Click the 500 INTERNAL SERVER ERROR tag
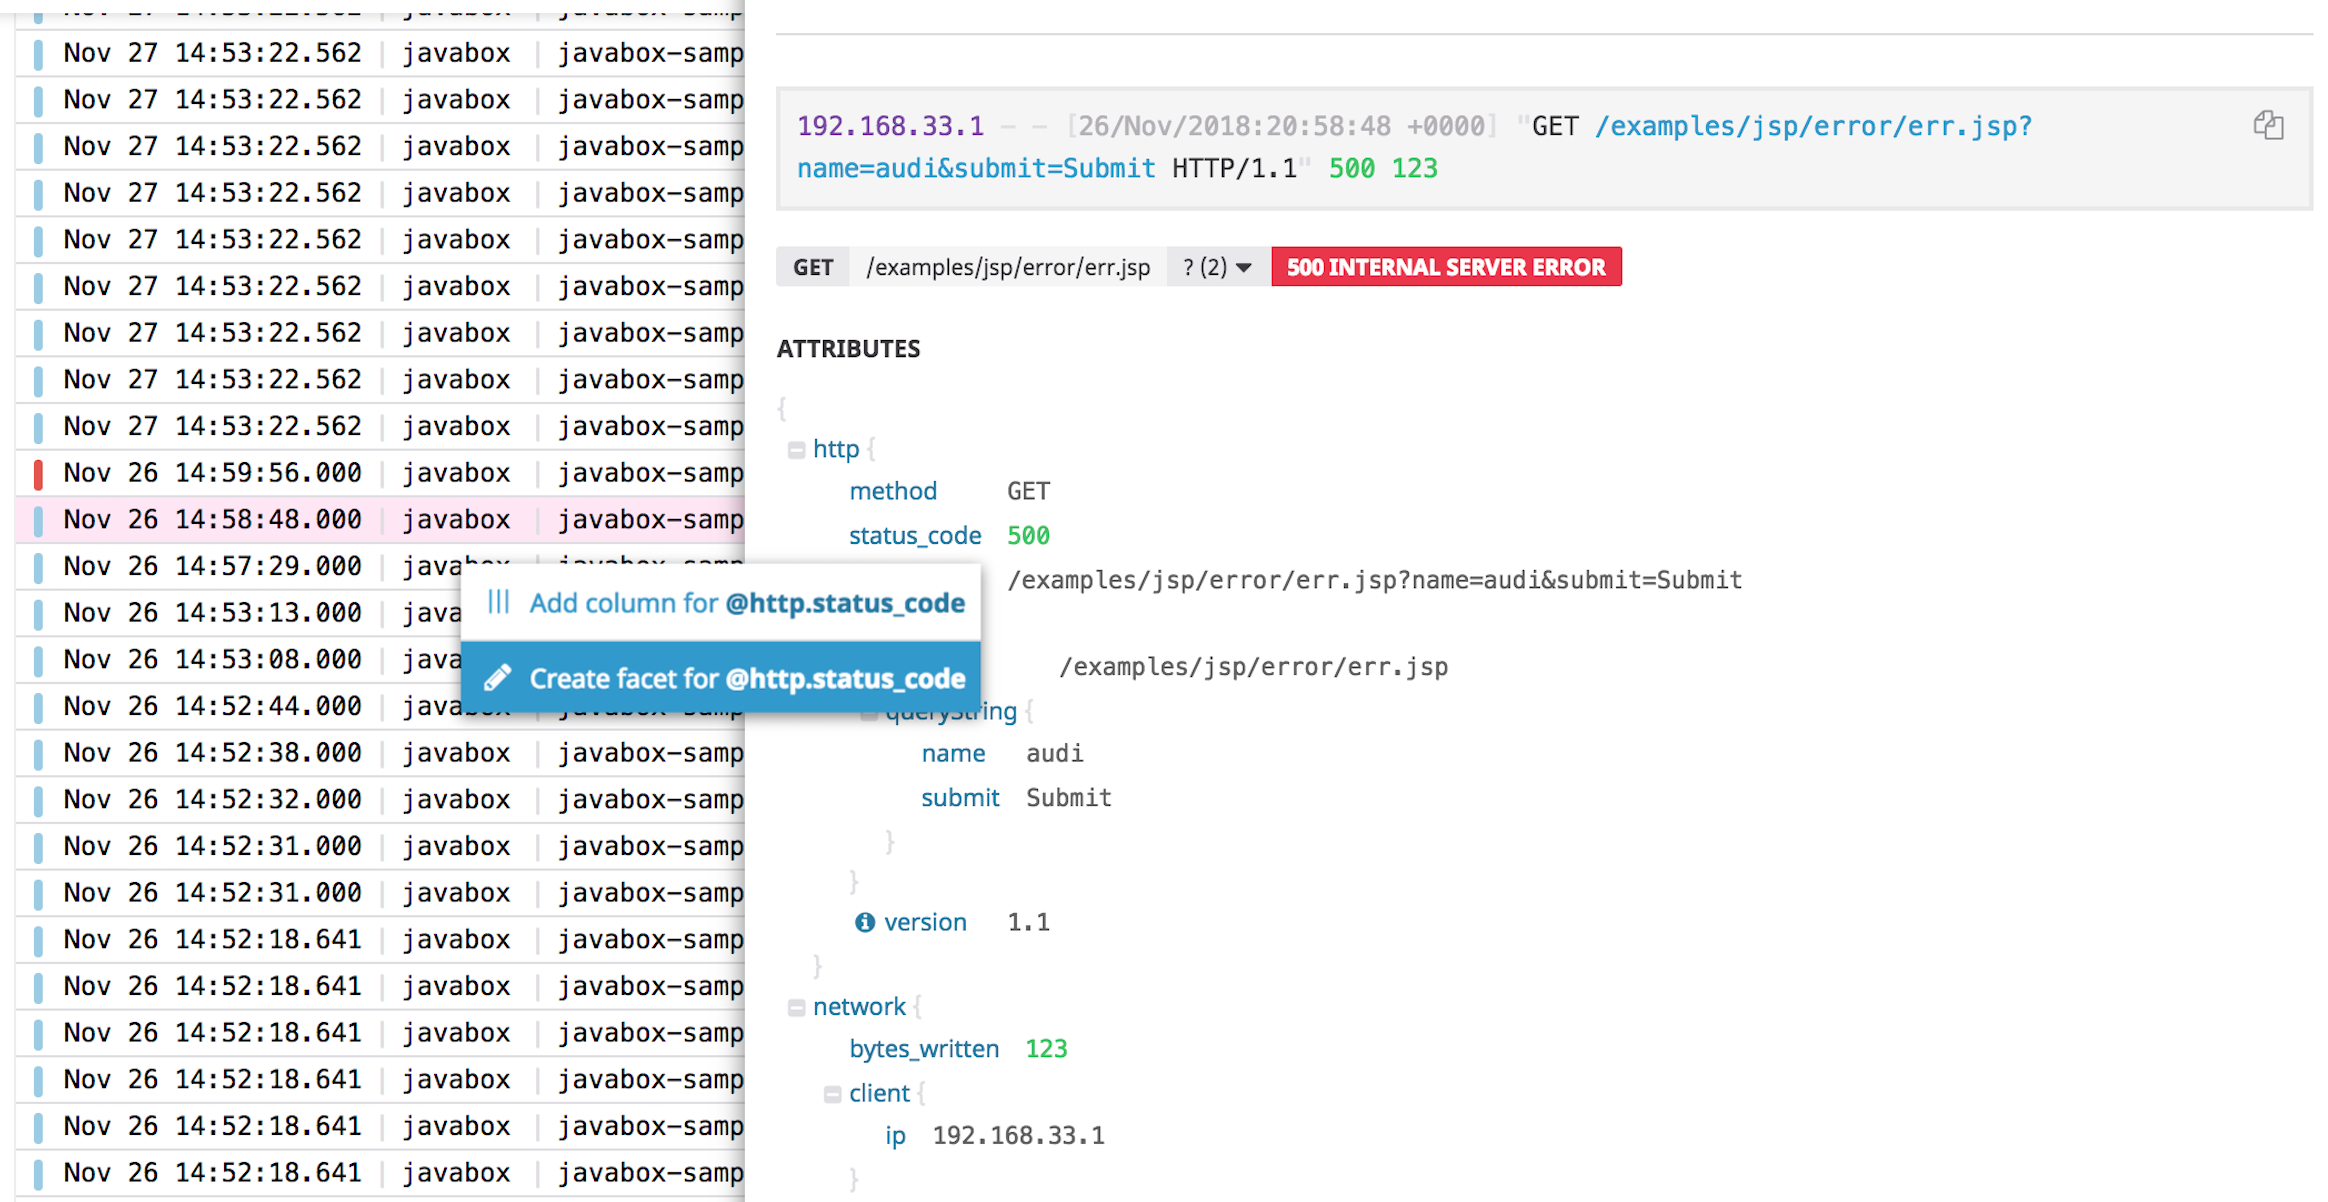Image resolution: width=2328 pixels, height=1202 pixels. point(1445,266)
